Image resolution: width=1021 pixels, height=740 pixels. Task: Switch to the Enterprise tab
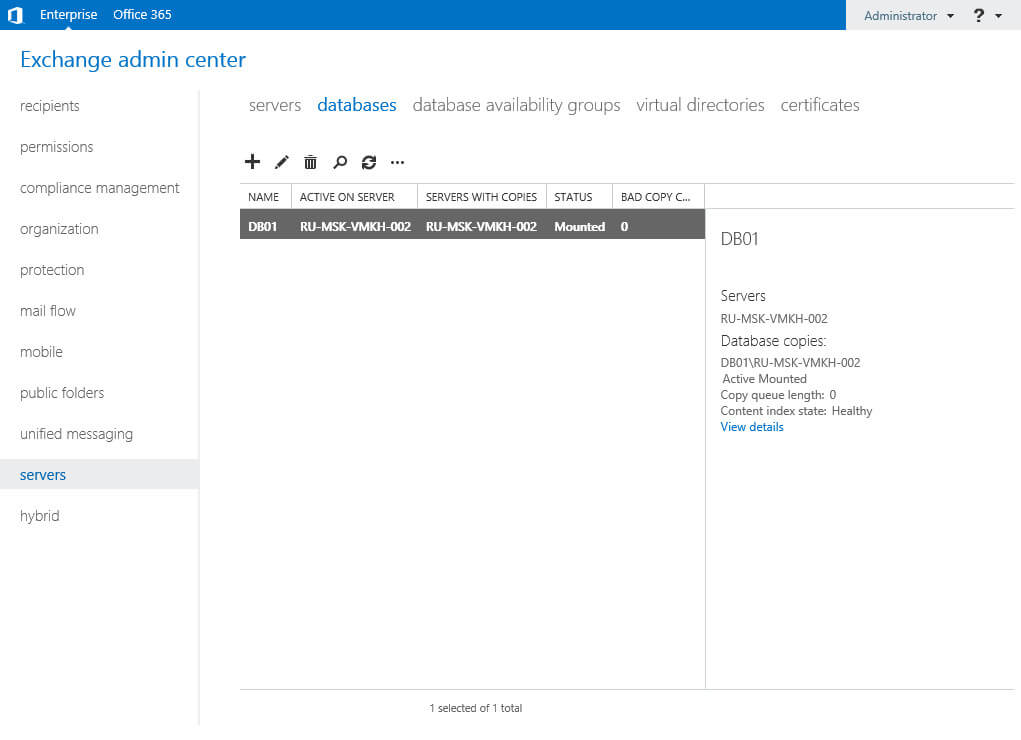(x=68, y=14)
